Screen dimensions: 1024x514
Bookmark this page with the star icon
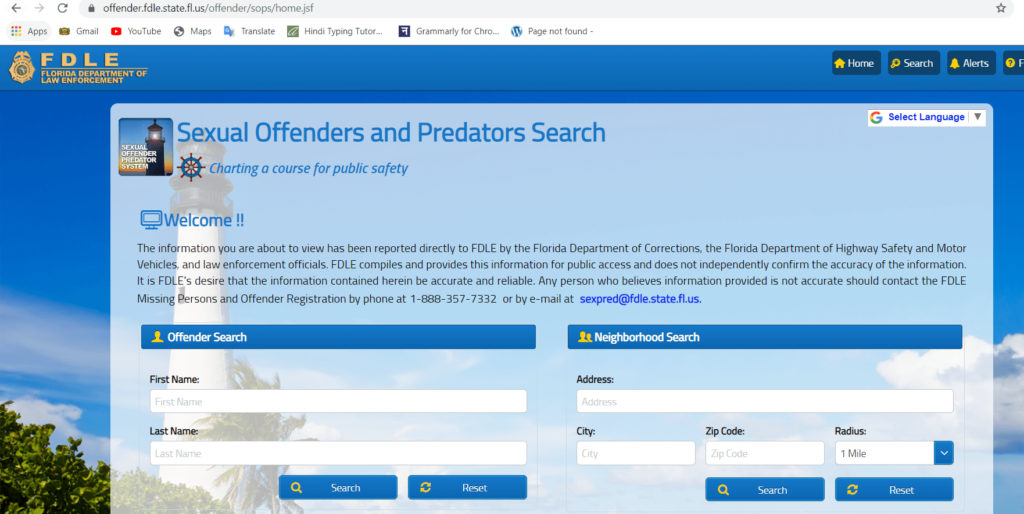[1000, 8]
